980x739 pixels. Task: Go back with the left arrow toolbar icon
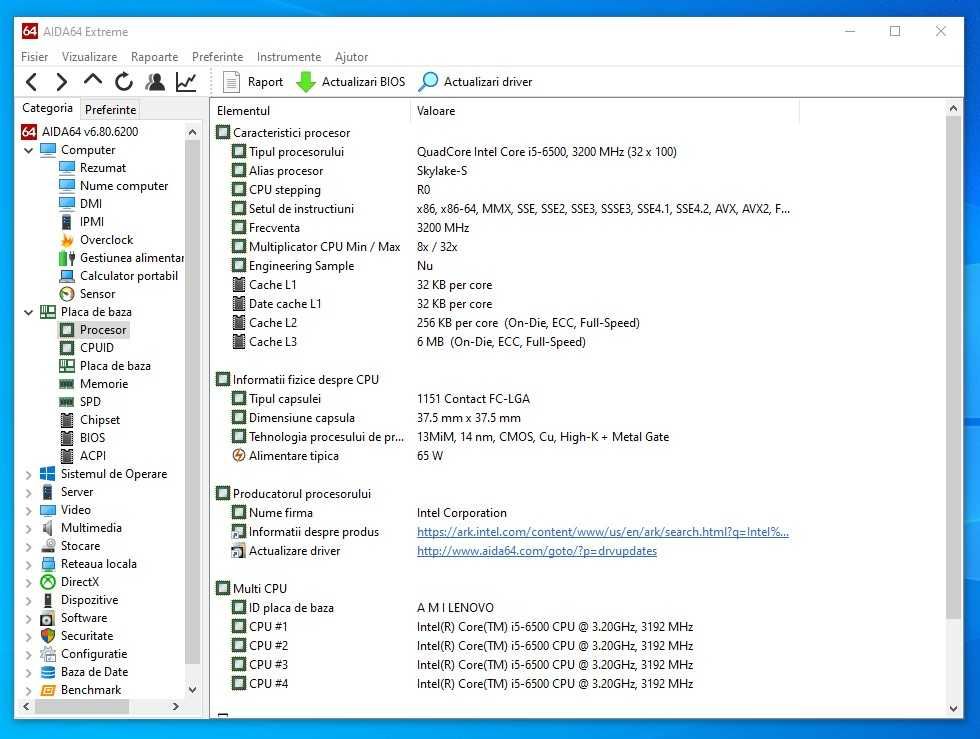click(32, 82)
